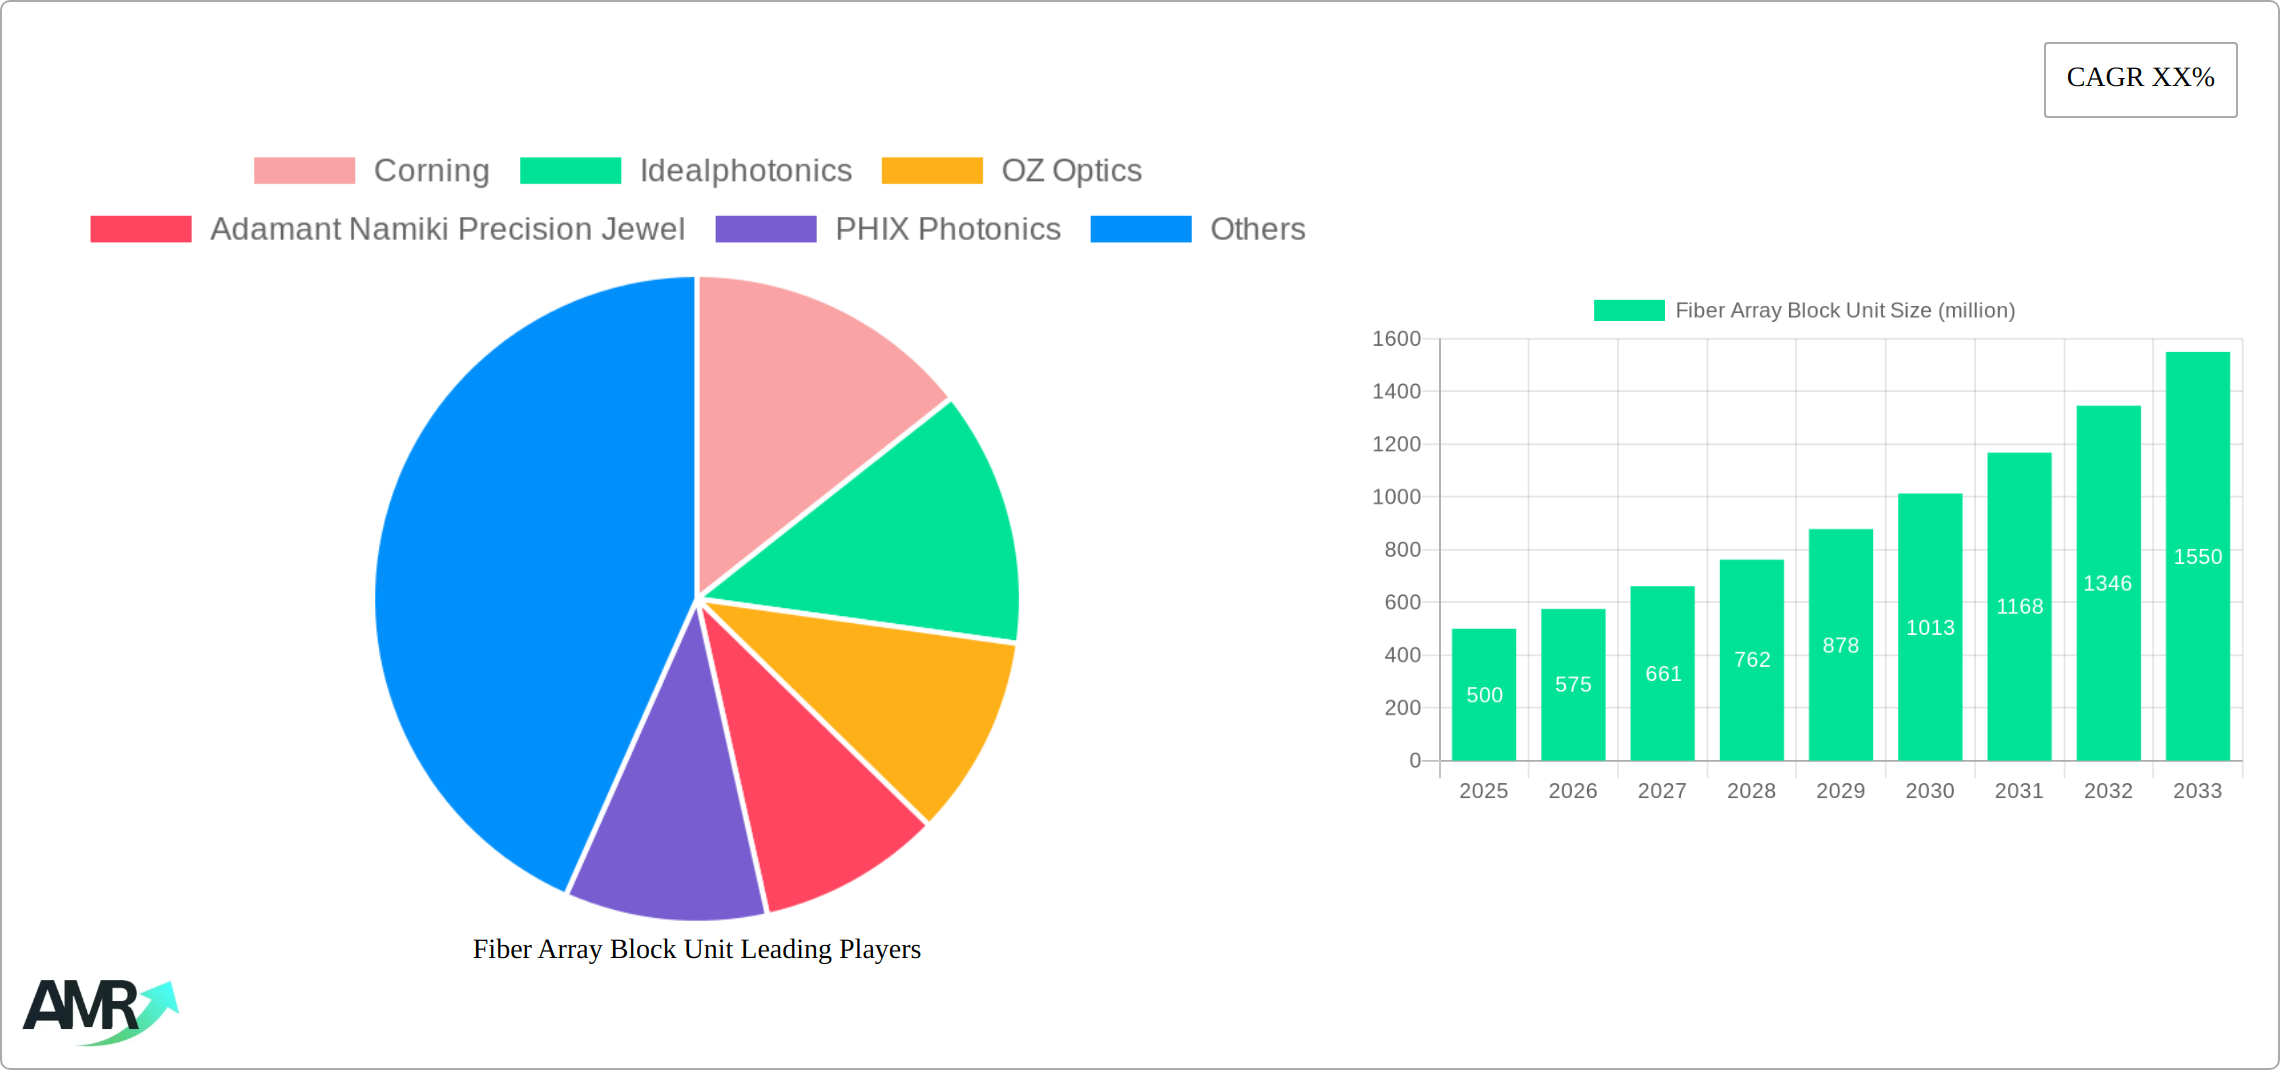Select the blue Others legend swatch
Viewport: 2280px width, 1070px height.
[x=1140, y=229]
